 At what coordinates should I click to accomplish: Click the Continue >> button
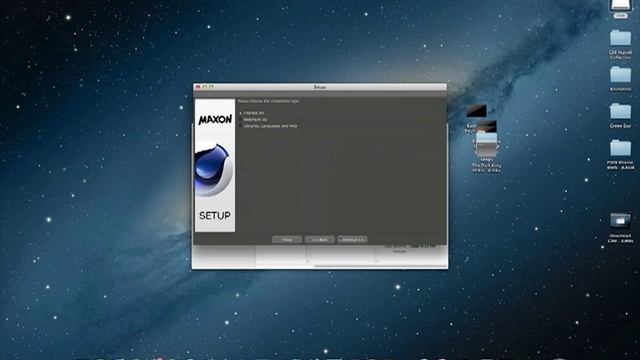(352, 240)
